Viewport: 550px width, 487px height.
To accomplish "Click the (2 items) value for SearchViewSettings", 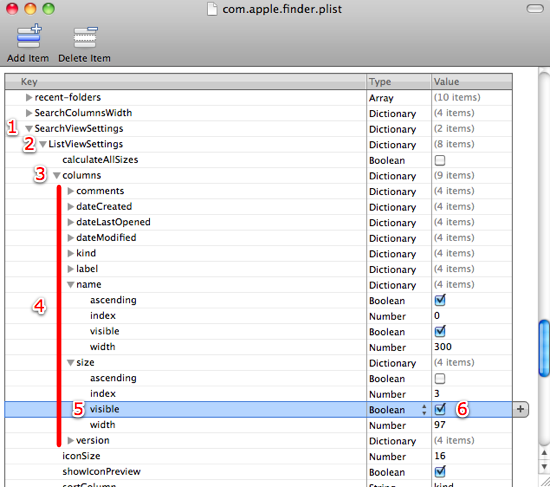I will tap(454, 128).
